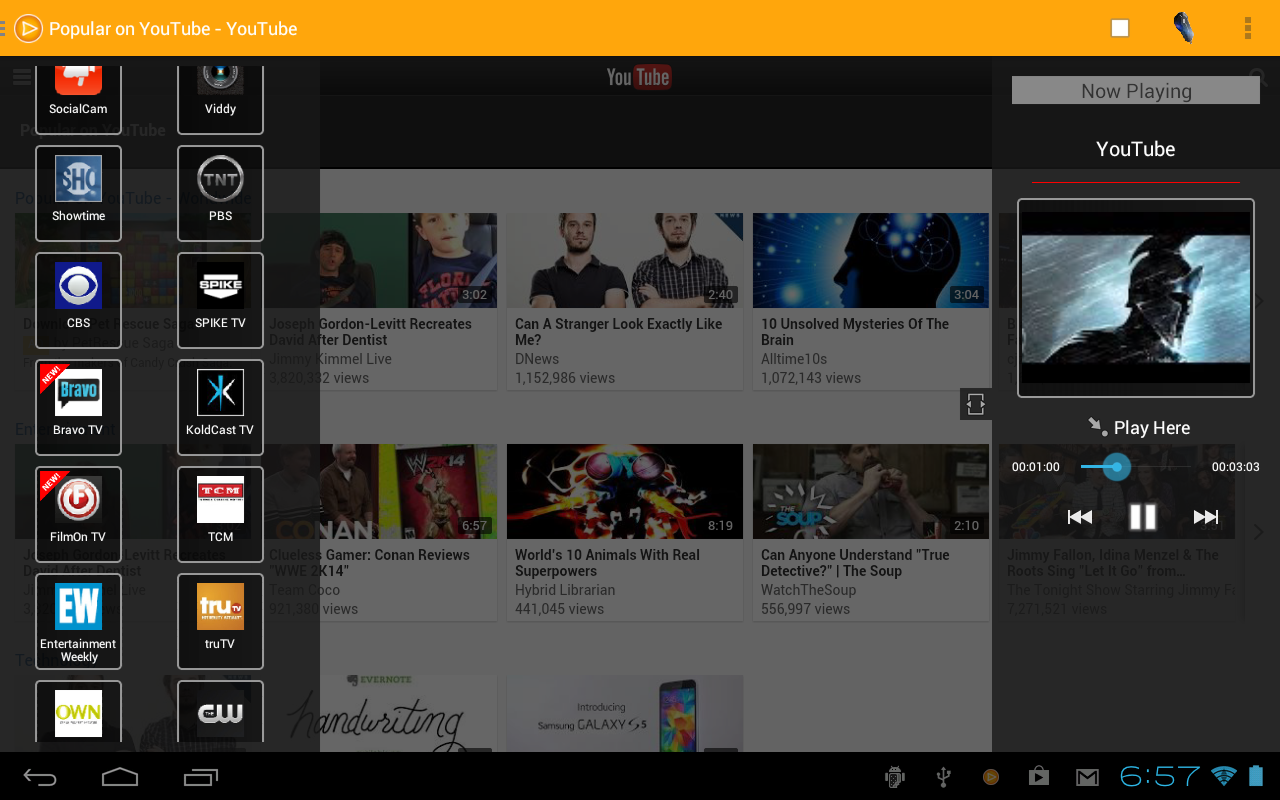Toggle the checkbox in the top orange bar

coord(1120,28)
